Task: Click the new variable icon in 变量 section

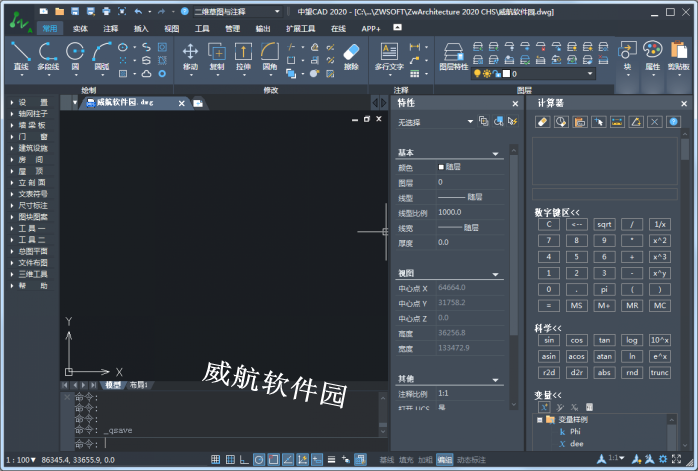Action: click(544, 407)
